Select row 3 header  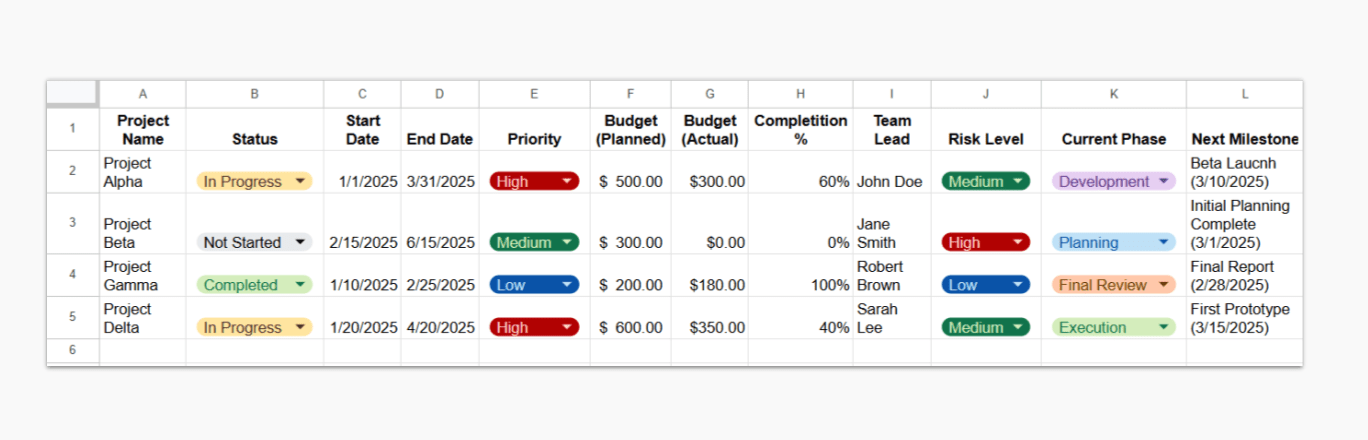72,223
